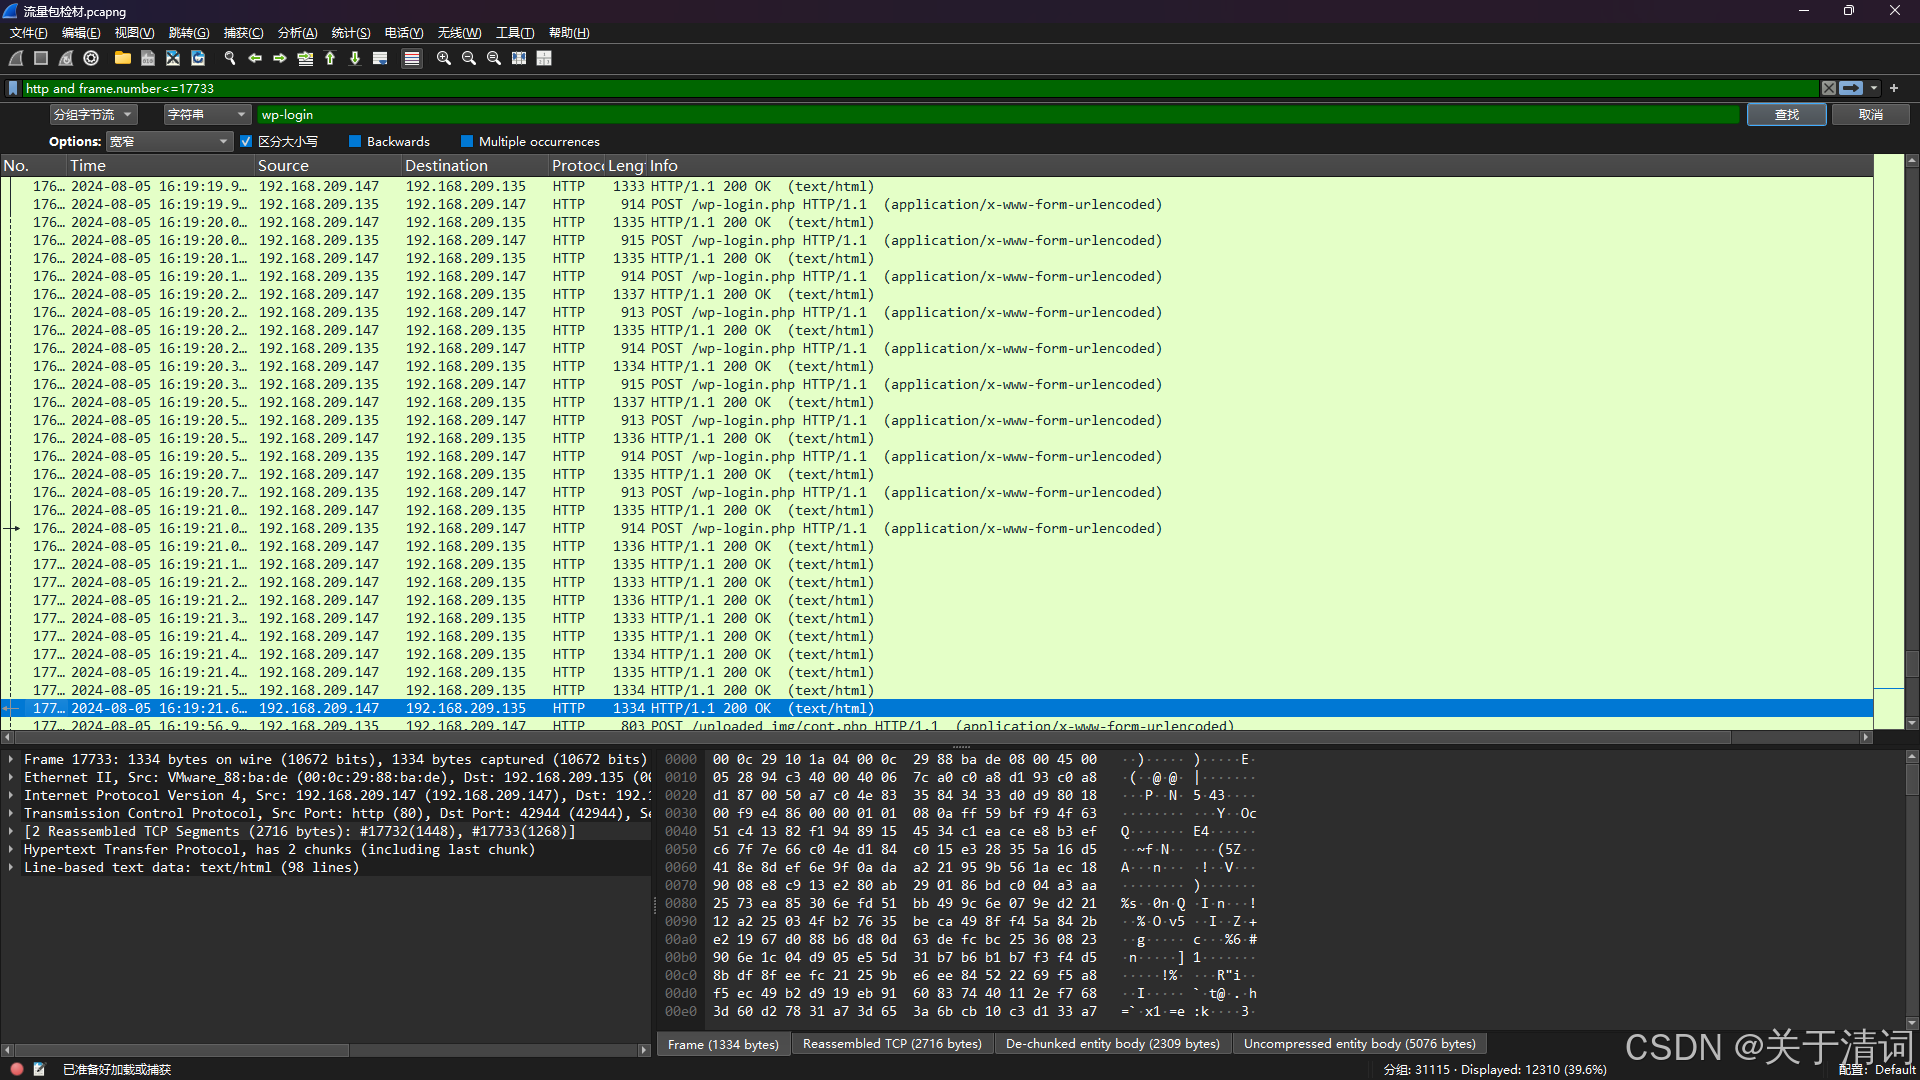Toggle colorize packet list icon

point(411,59)
